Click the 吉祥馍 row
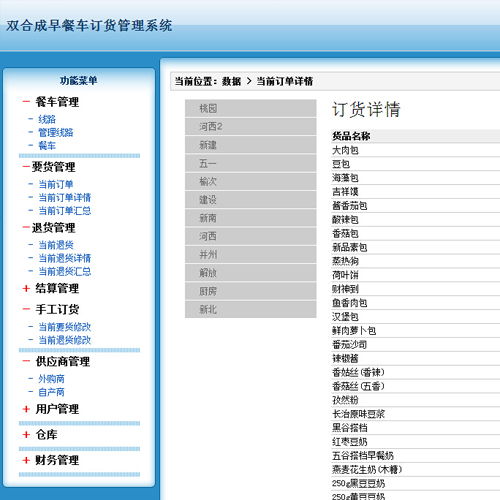Screen dimensions: 500x500 tap(416, 192)
